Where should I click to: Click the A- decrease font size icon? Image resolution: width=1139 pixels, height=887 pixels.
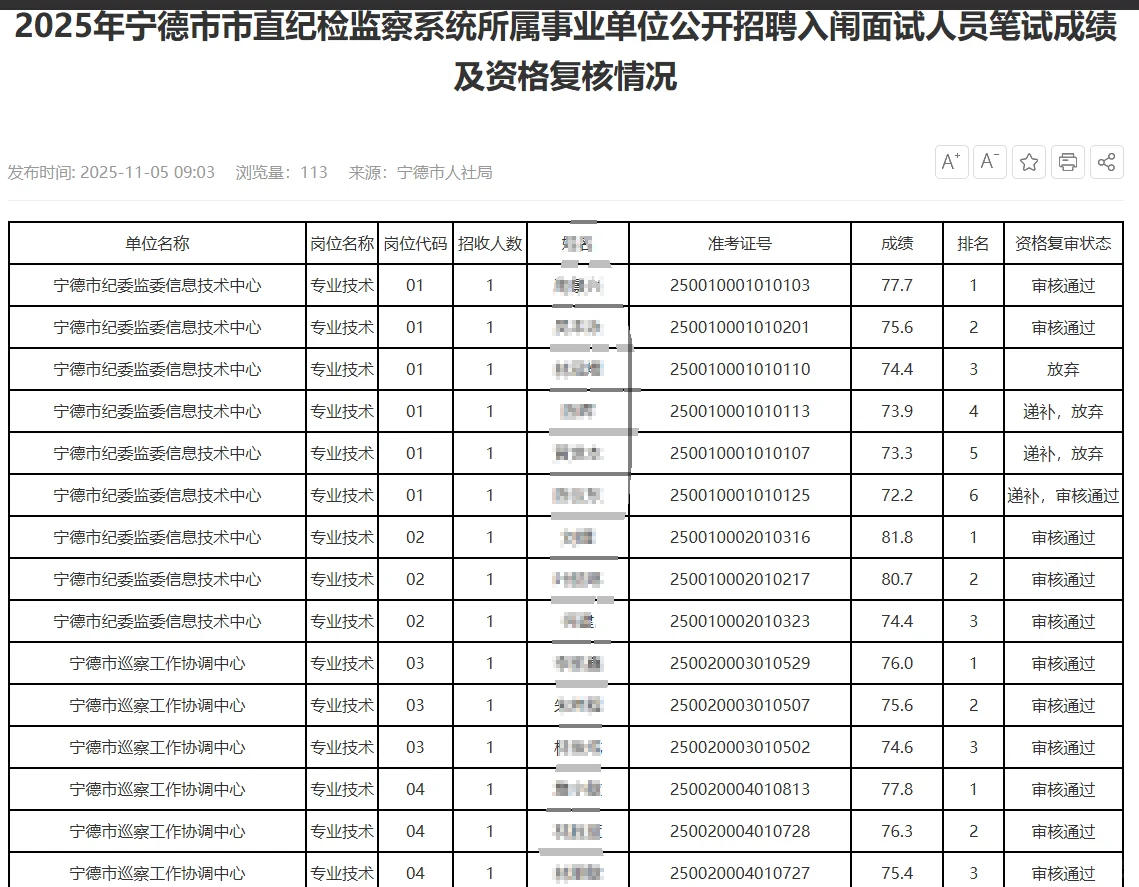pos(989,161)
